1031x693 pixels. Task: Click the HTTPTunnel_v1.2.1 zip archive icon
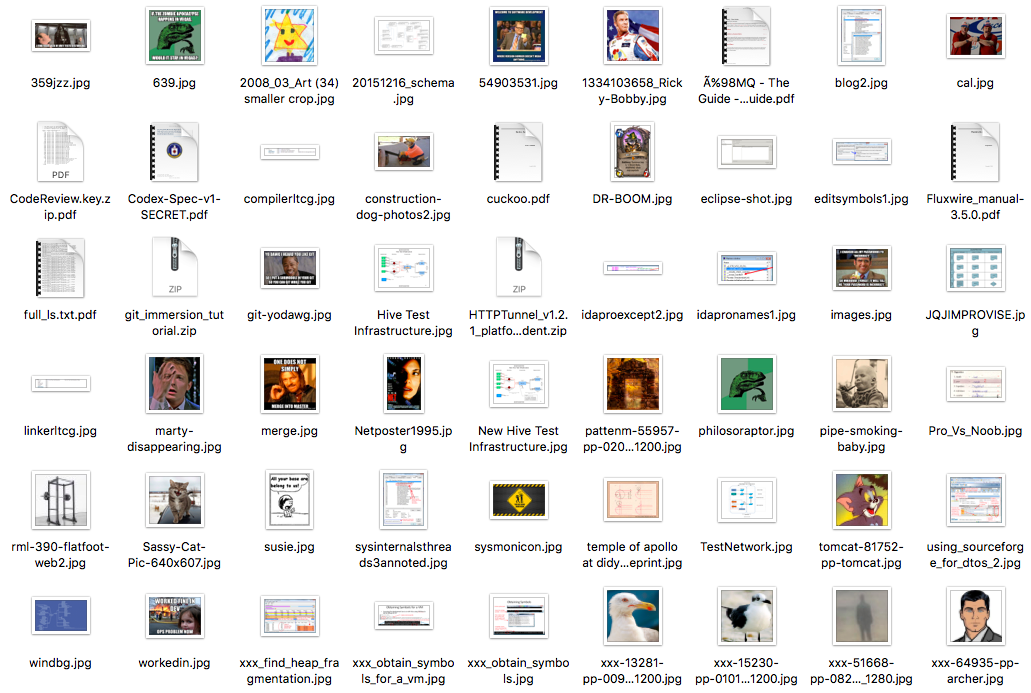point(518,268)
